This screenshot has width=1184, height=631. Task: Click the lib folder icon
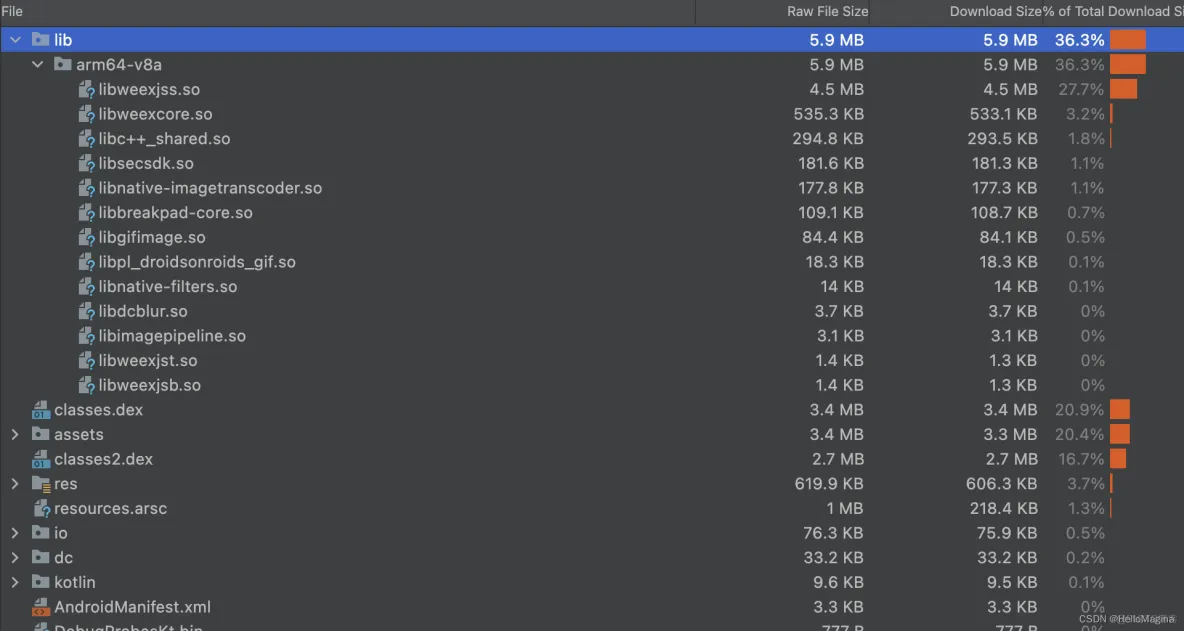[x=40, y=40]
